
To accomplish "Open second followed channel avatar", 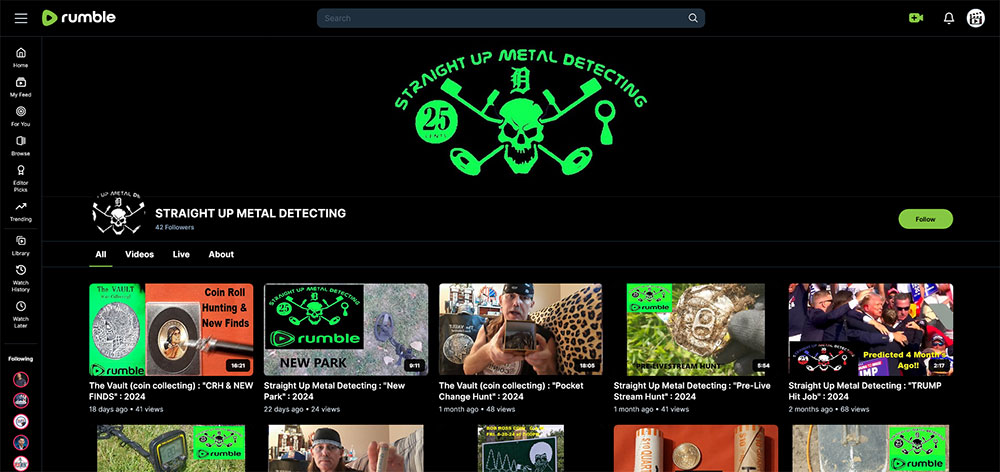I will coord(21,401).
